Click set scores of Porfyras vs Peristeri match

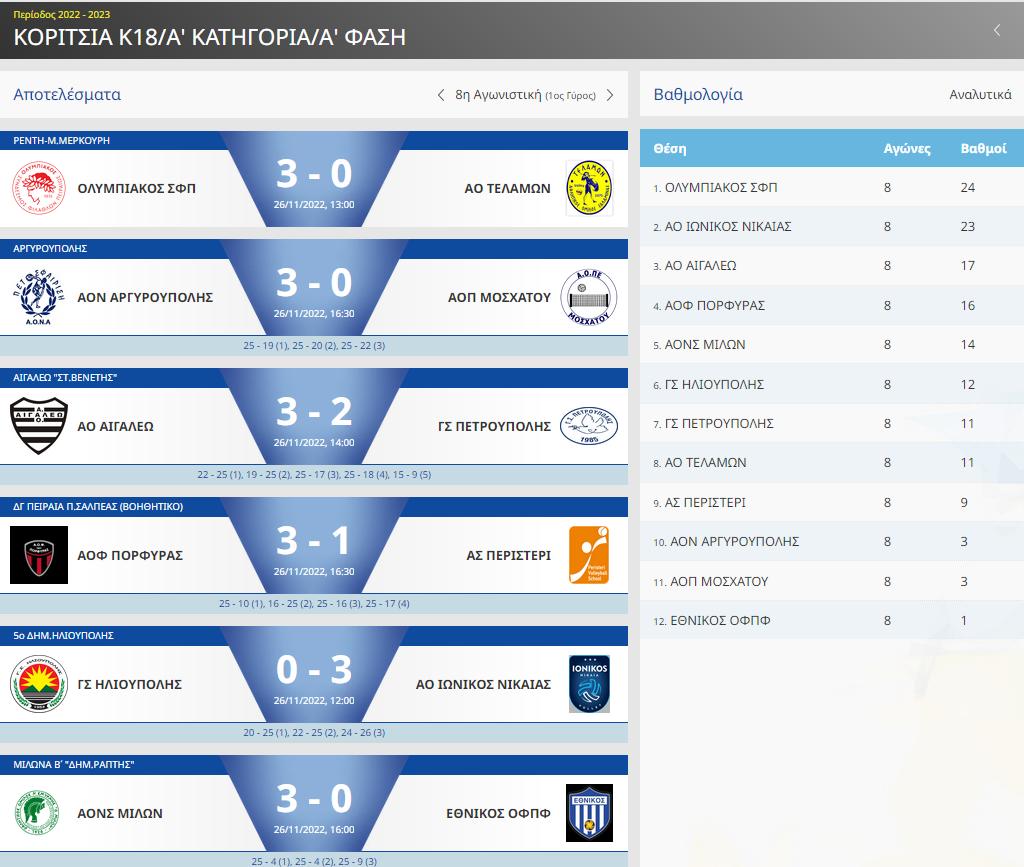[314, 604]
